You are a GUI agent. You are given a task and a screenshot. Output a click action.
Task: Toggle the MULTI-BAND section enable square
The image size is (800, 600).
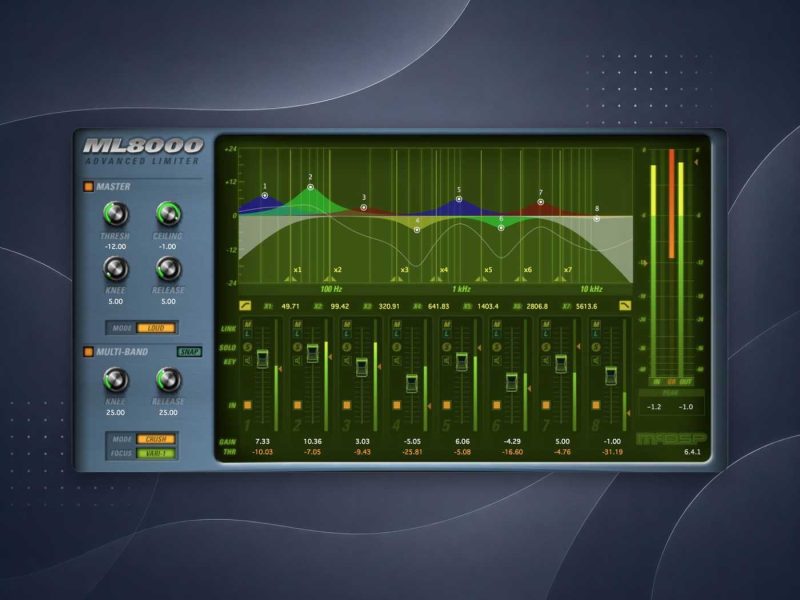coord(89,352)
